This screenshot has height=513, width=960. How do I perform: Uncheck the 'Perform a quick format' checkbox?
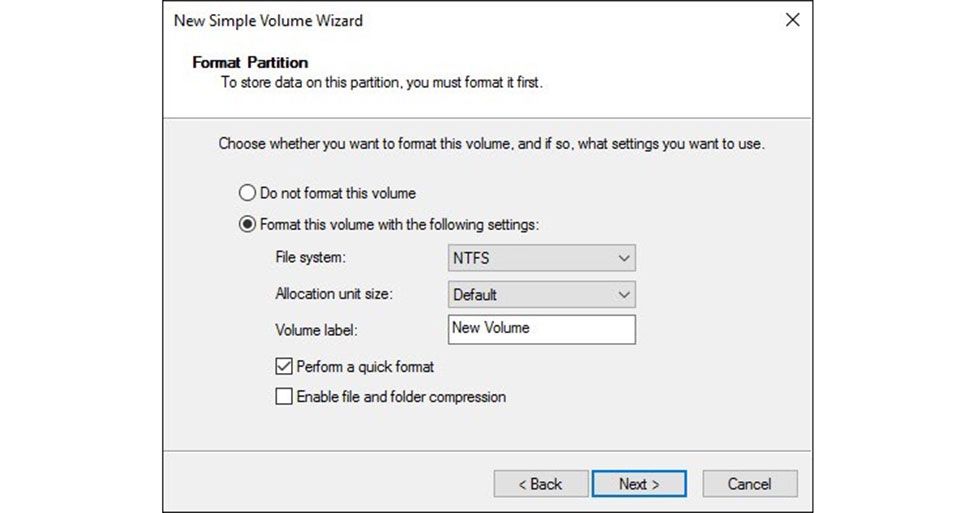tap(284, 367)
